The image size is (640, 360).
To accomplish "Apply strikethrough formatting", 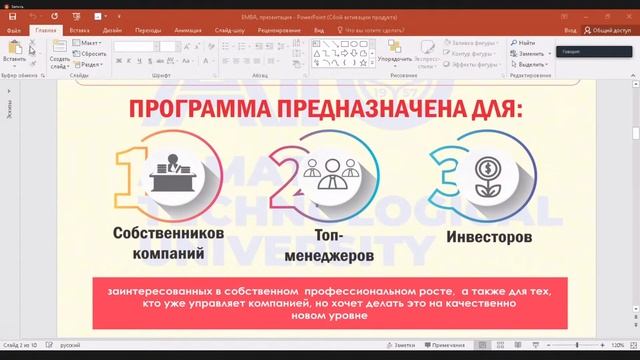I will [160, 61].
